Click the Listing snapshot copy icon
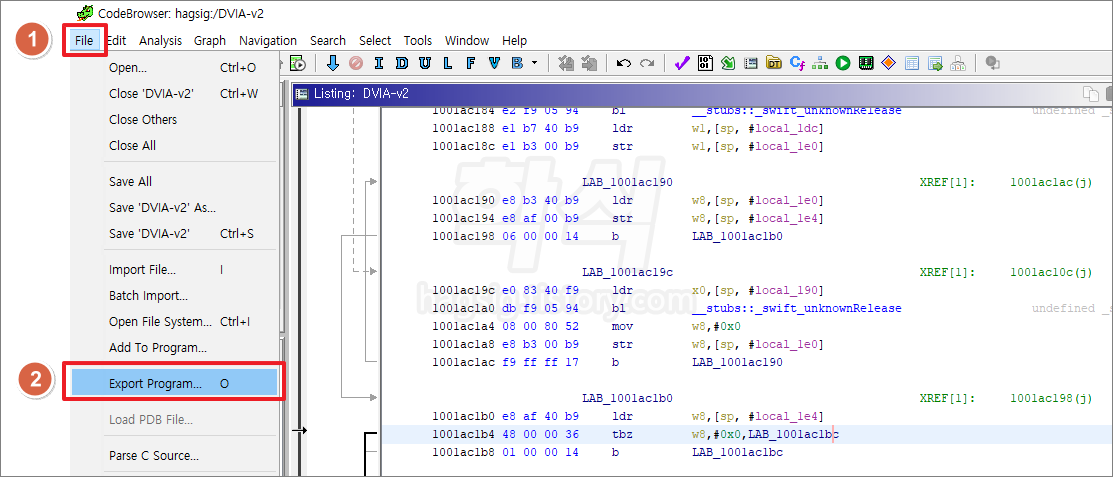1113x477 pixels. coord(1090,93)
